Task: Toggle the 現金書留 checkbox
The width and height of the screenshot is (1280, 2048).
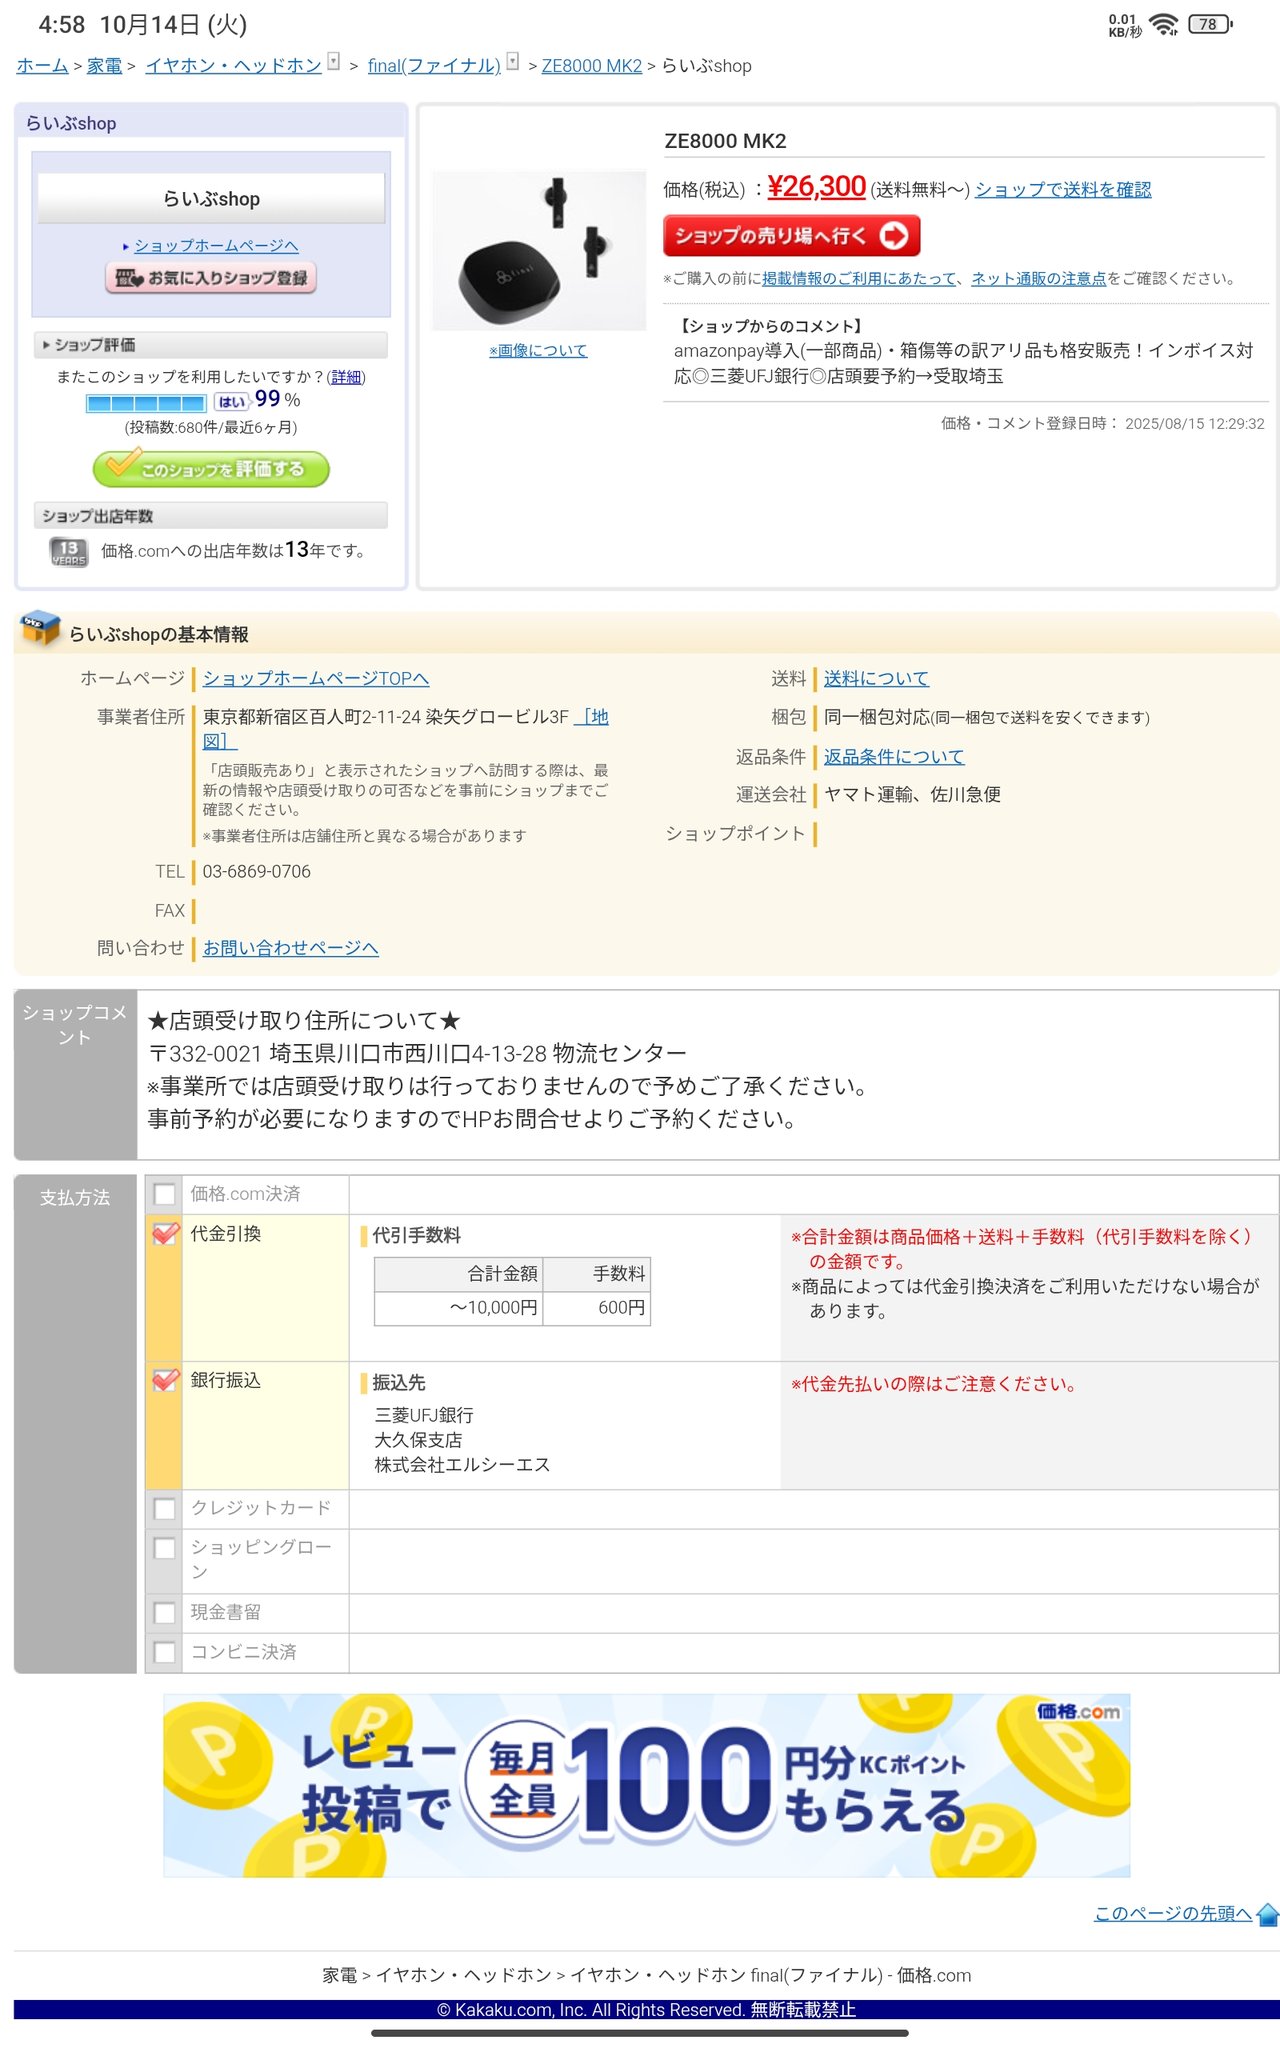Action: pos(165,1612)
